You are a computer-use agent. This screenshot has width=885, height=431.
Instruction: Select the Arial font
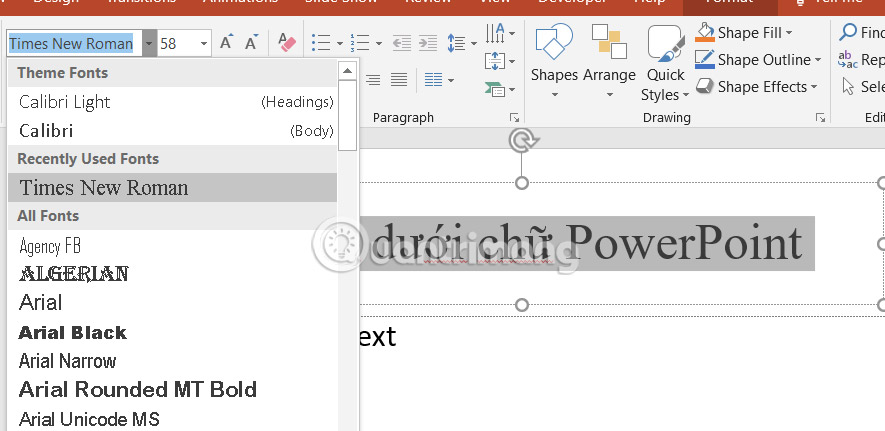[x=173, y=303]
